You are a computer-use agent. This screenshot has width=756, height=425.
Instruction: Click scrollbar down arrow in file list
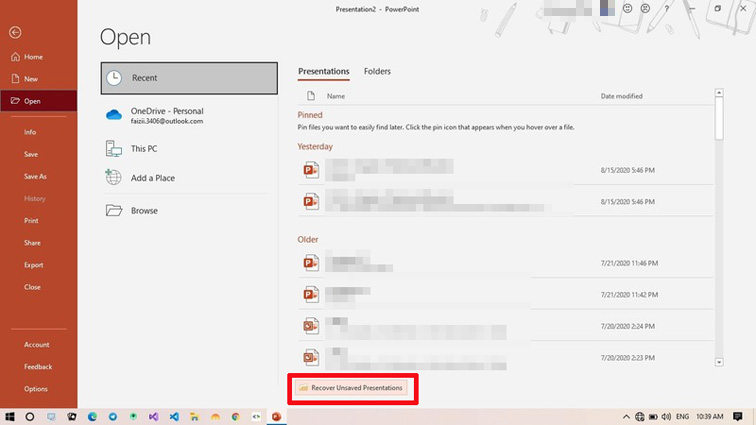pyautogui.click(x=719, y=362)
